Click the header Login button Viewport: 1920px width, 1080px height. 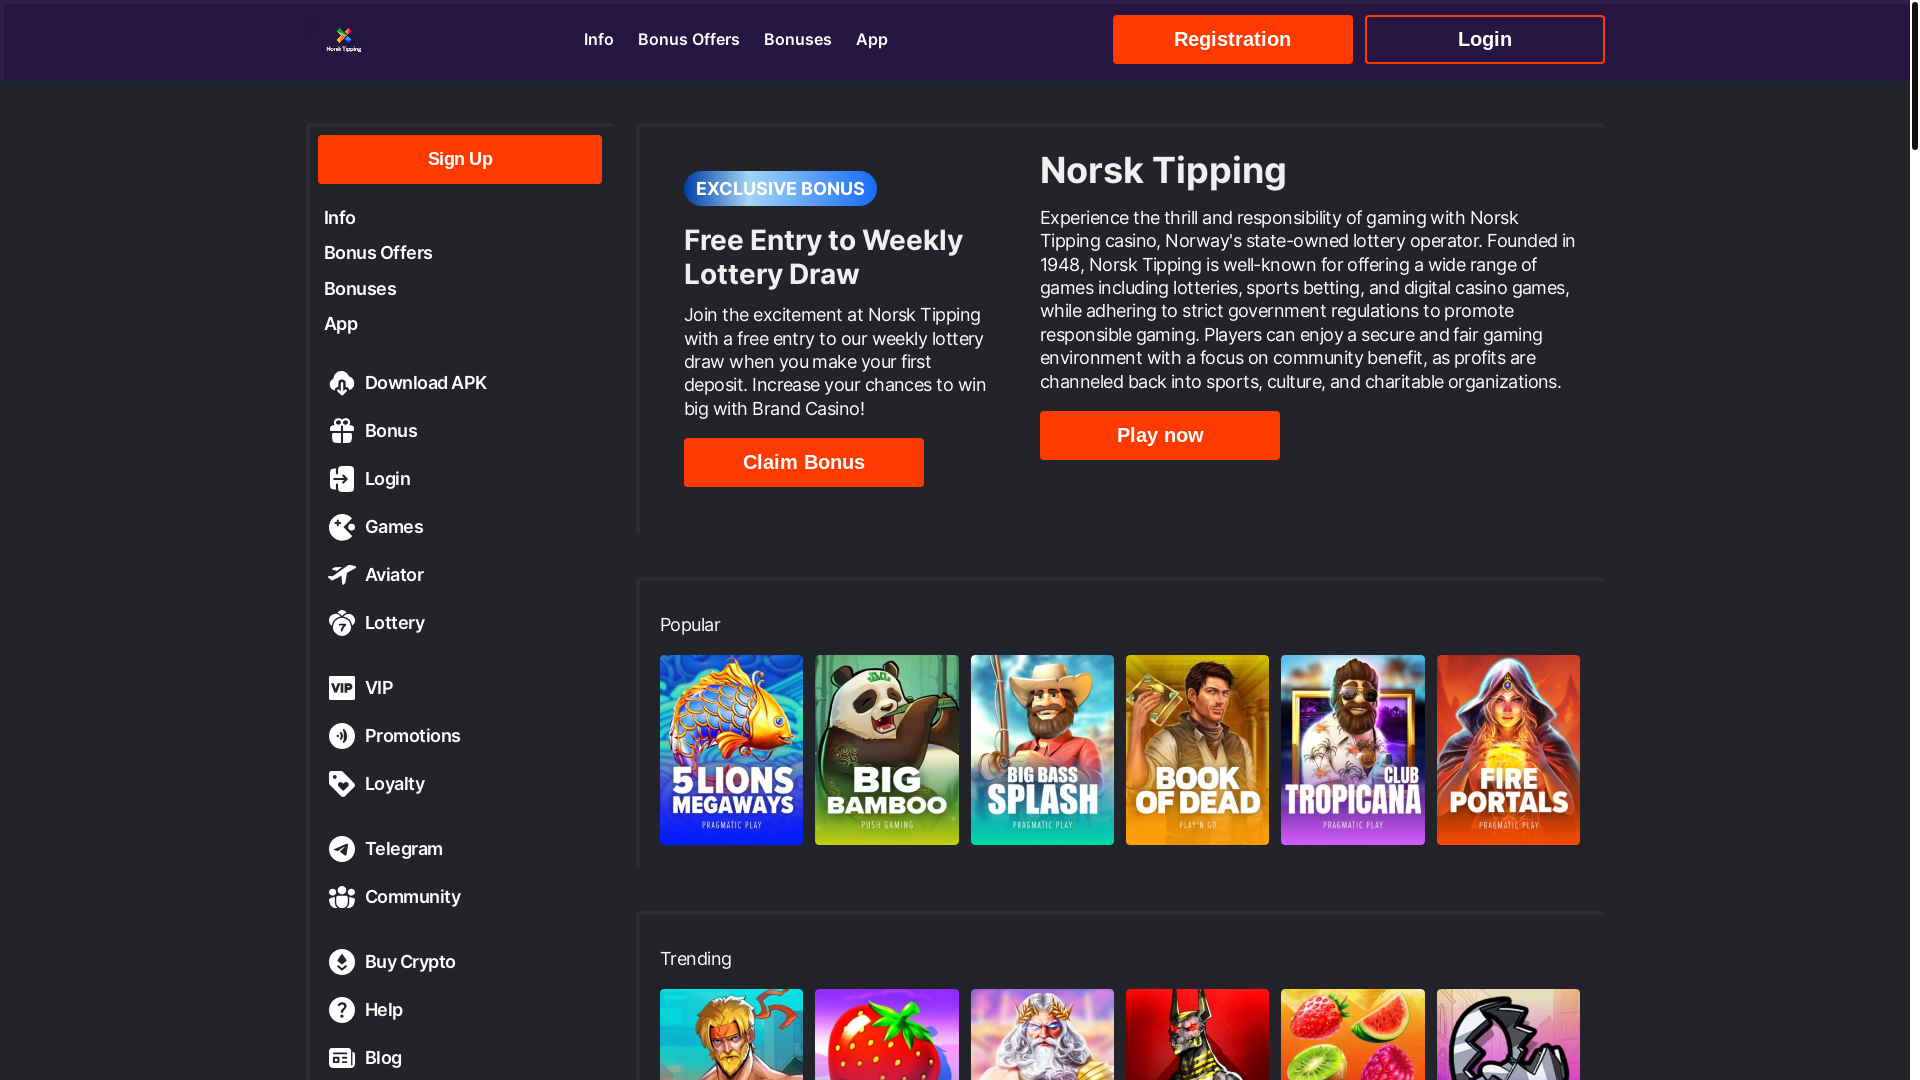pos(1485,39)
